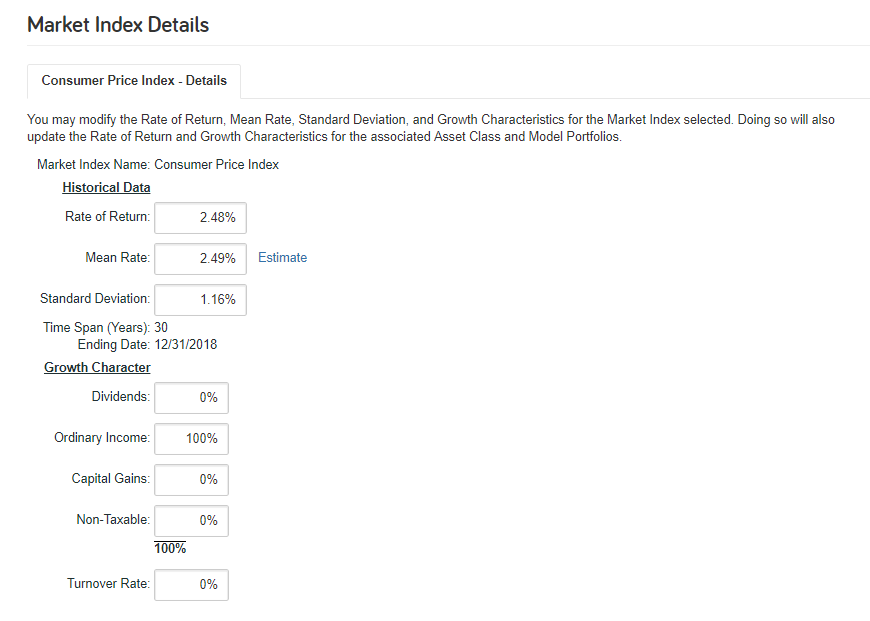Click into the Dividends percentage box
Viewport: 870px width, 621px height.
(191, 397)
